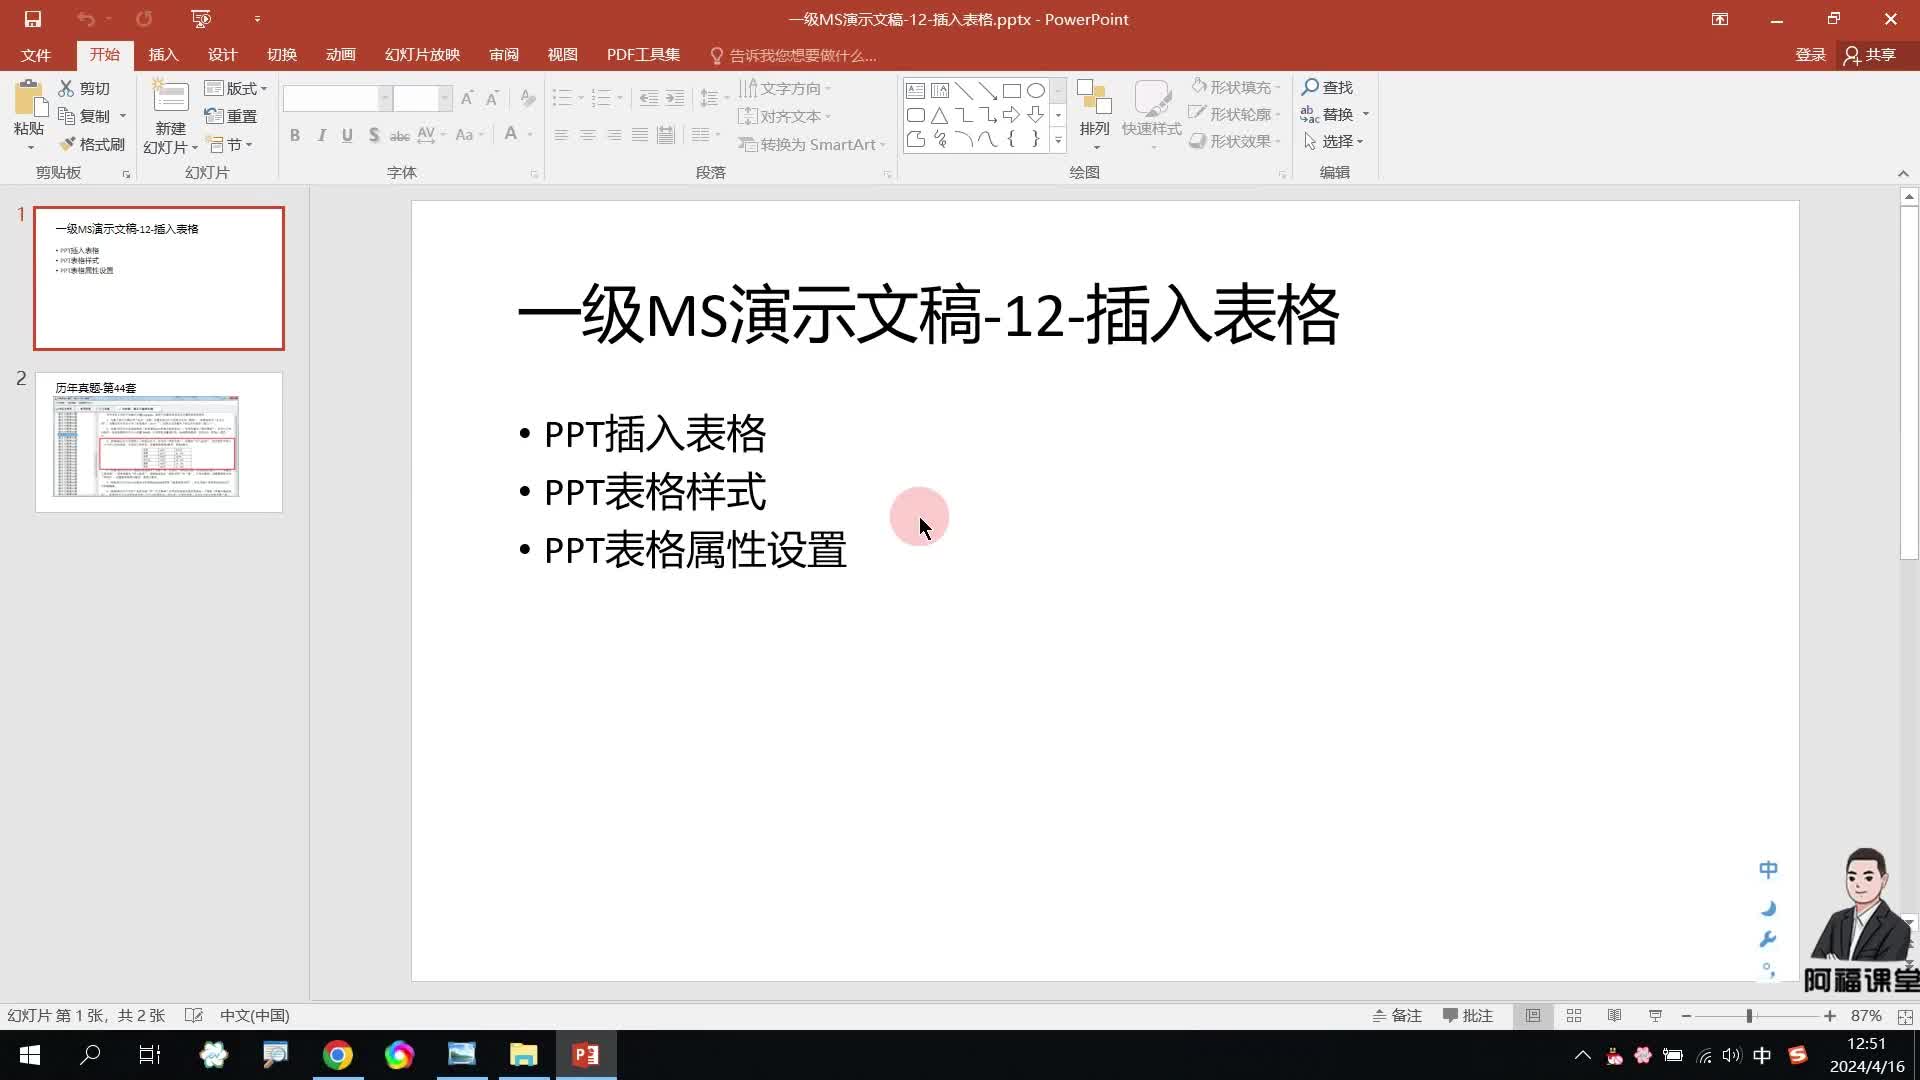Select the triangle shape in shapes gallery

coord(939,115)
